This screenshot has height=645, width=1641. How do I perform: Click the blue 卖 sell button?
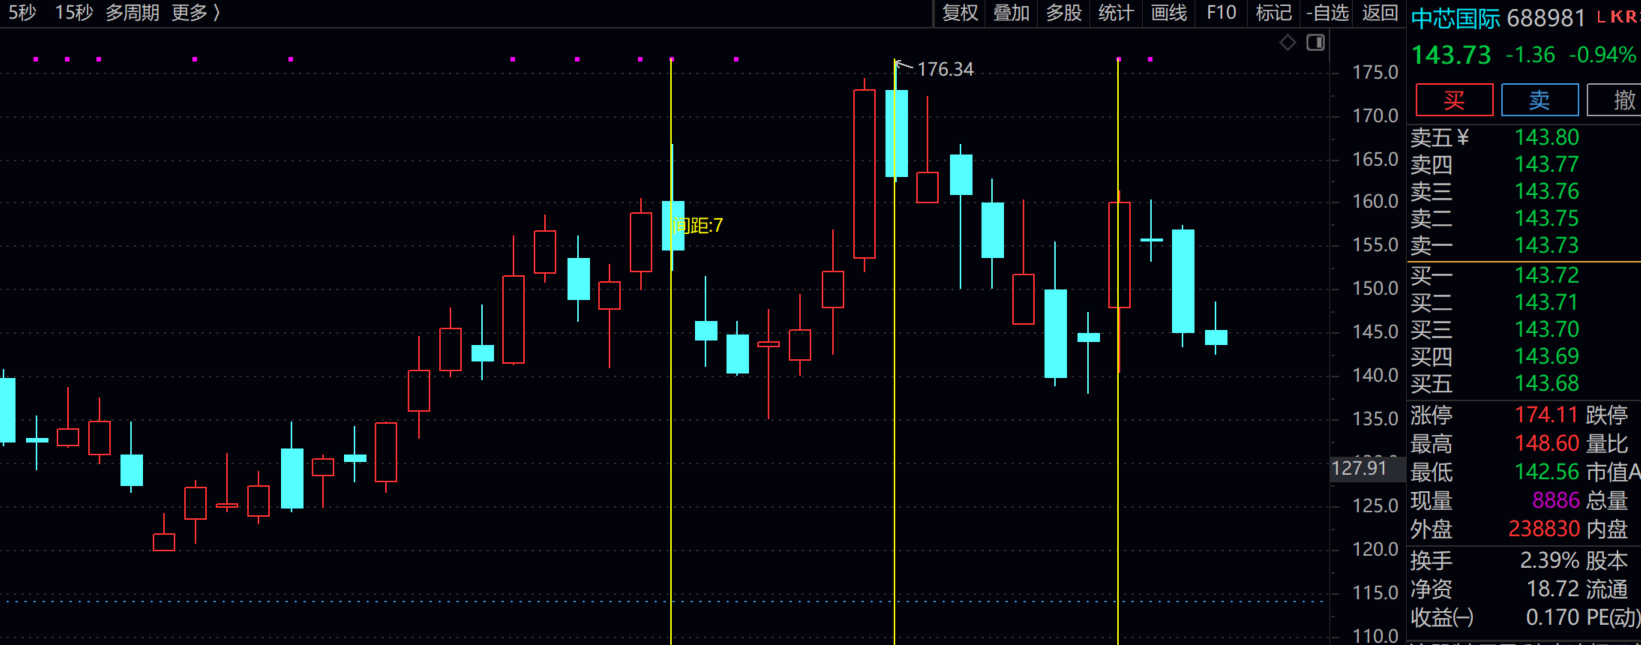tap(1539, 100)
